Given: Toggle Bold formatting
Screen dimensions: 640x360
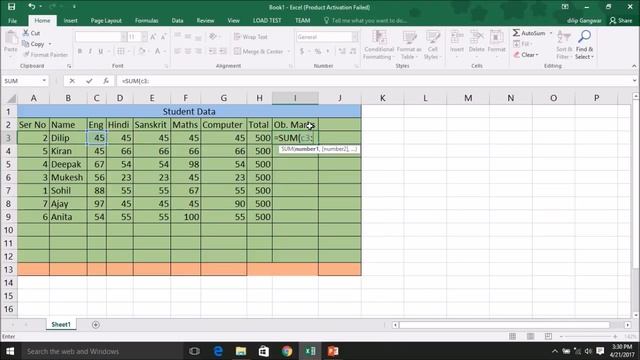Looking at the screenshot, I should tap(80, 51).
